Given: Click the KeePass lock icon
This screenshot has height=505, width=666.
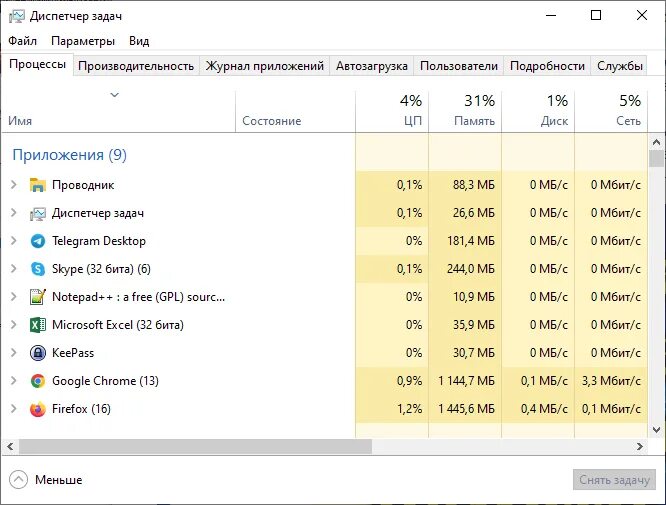Looking at the screenshot, I should 37,353.
